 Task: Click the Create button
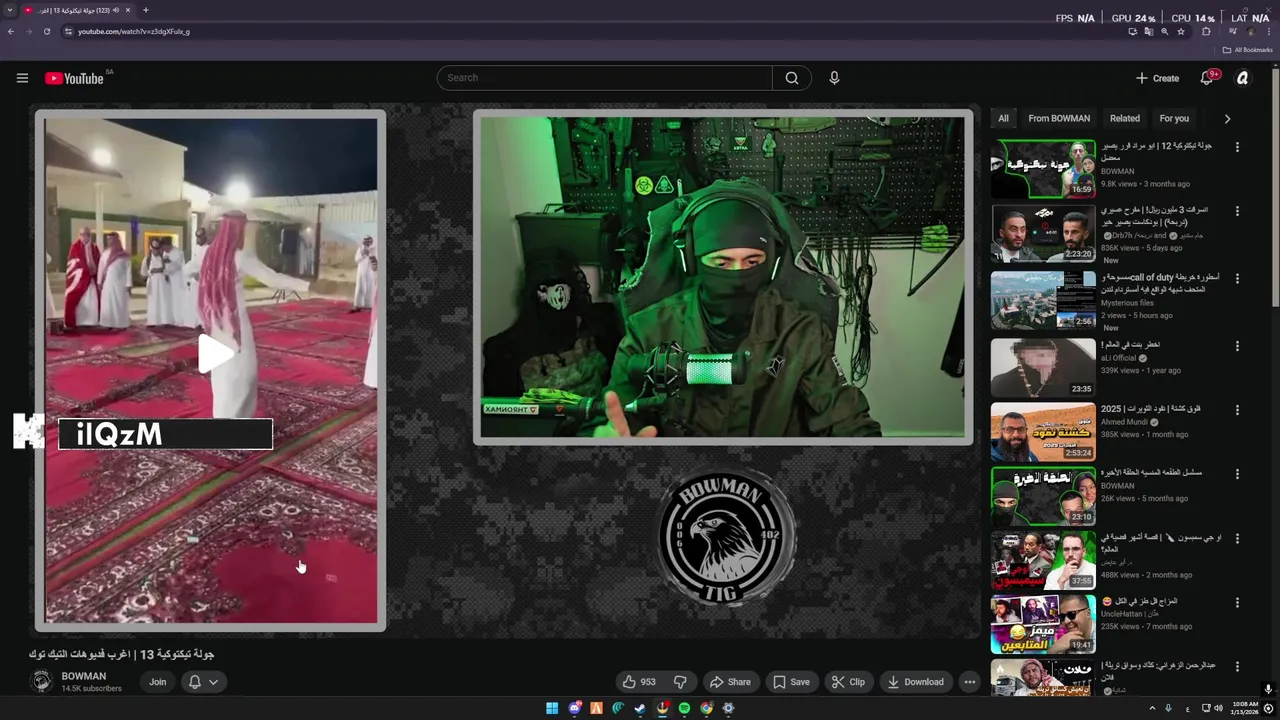pos(1157,78)
